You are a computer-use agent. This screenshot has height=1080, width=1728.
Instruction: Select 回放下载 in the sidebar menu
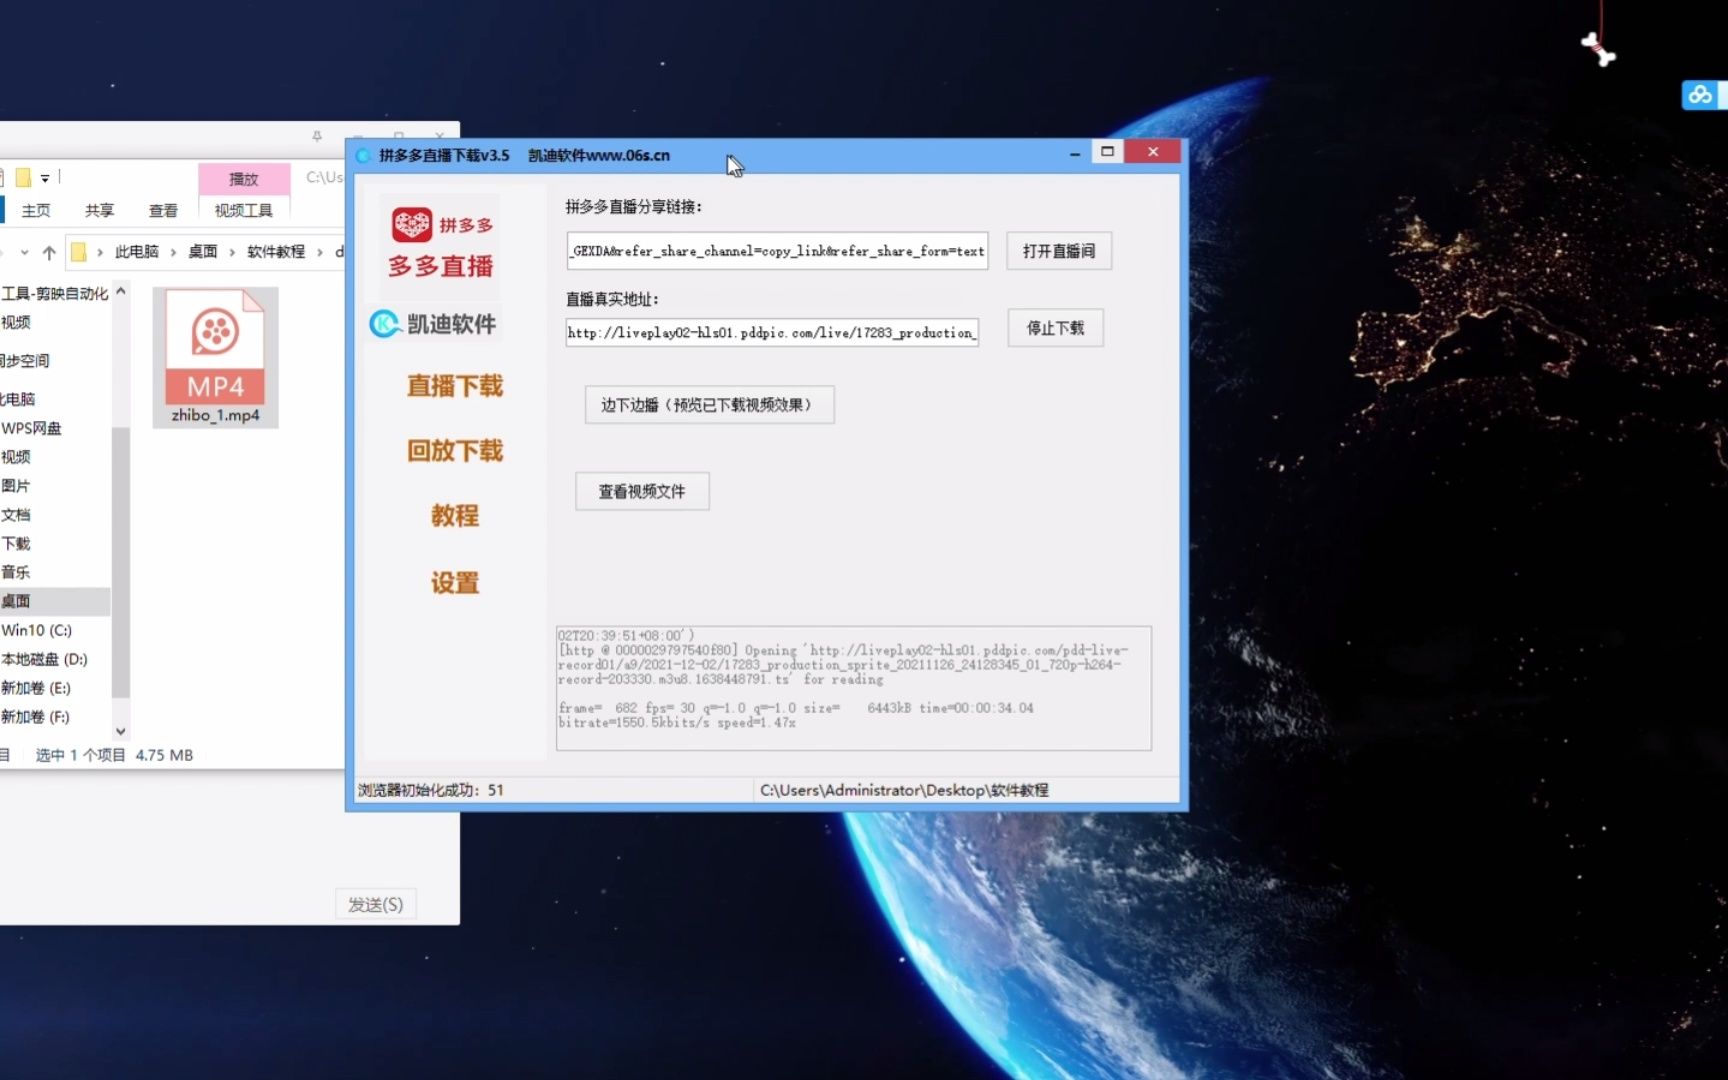pyautogui.click(x=455, y=451)
